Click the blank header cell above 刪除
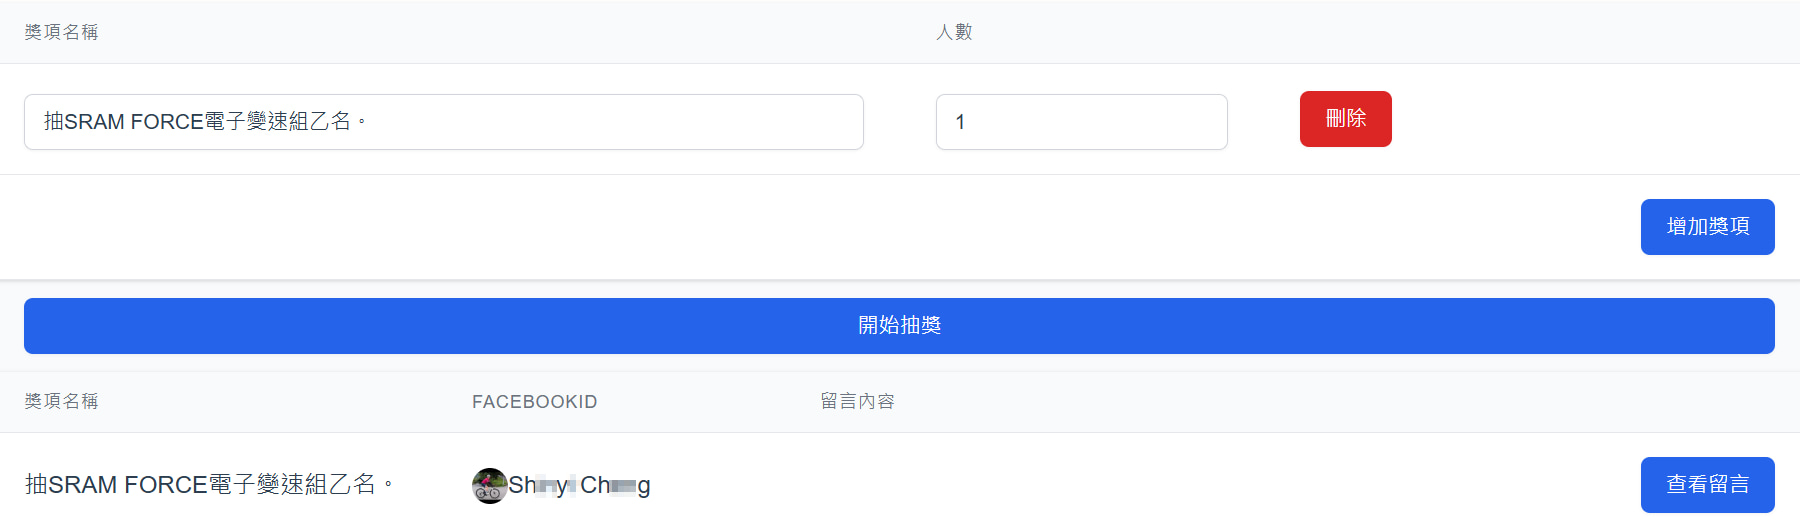This screenshot has height=529, width=1800. click(1345, 32)
